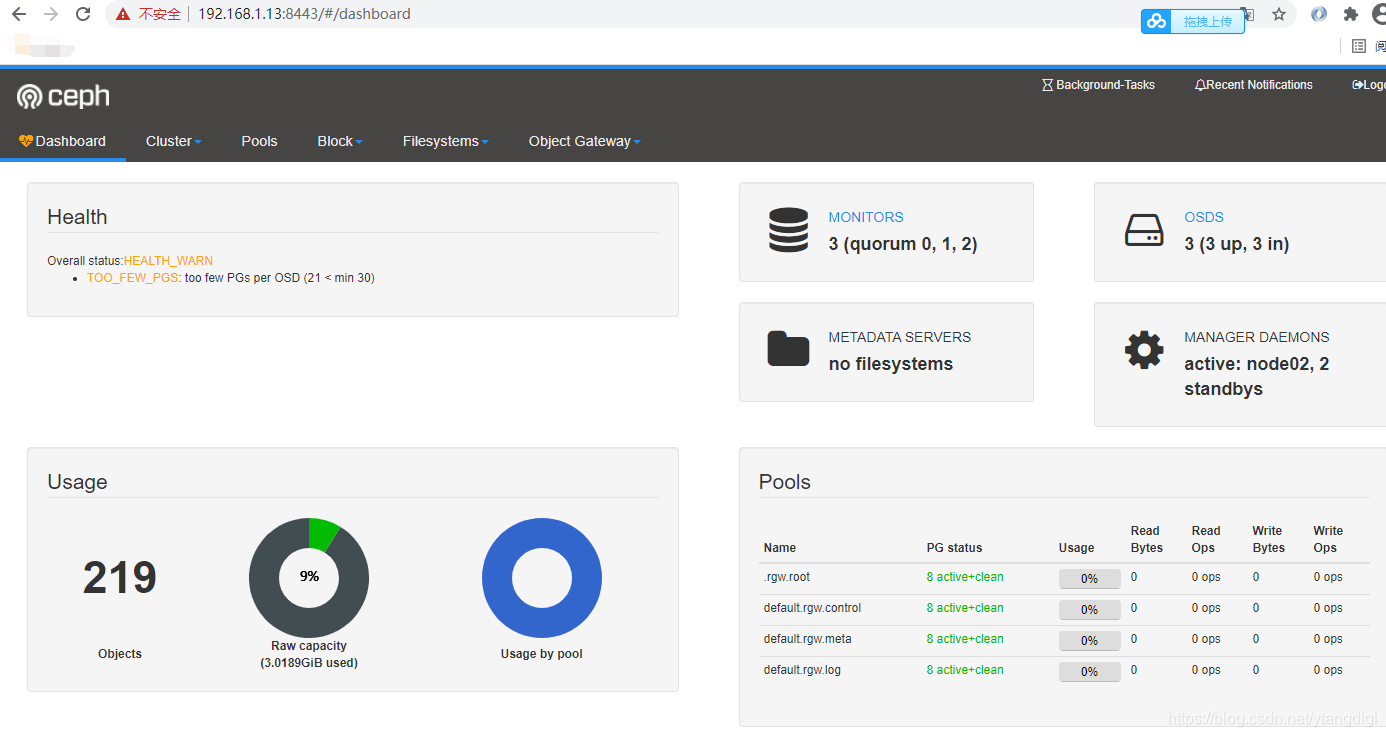Image resolution: width=1386 pixels, height=737 pixels.
Task: Click the not-secure warning triangle icon
Action: tap(123, 14)
